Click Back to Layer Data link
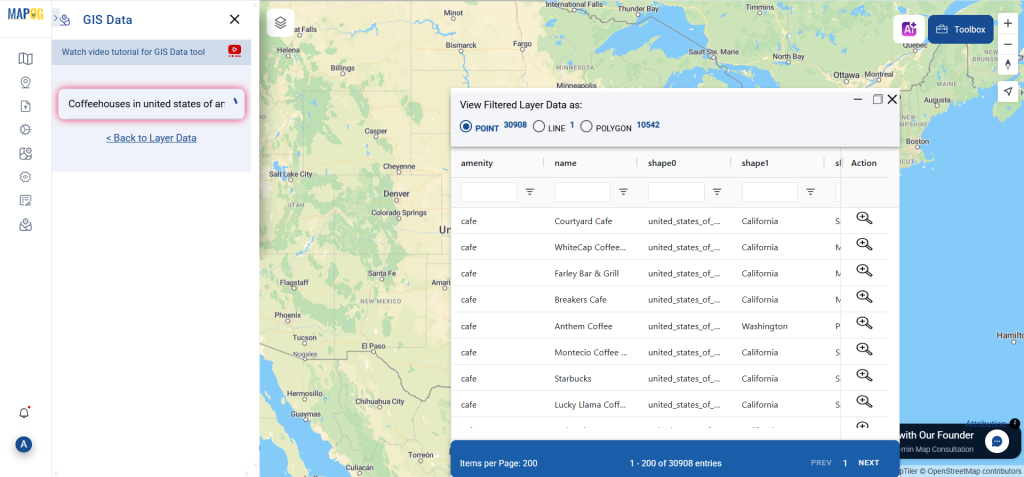Screen dimensions: 1024x477 [151, 138]
